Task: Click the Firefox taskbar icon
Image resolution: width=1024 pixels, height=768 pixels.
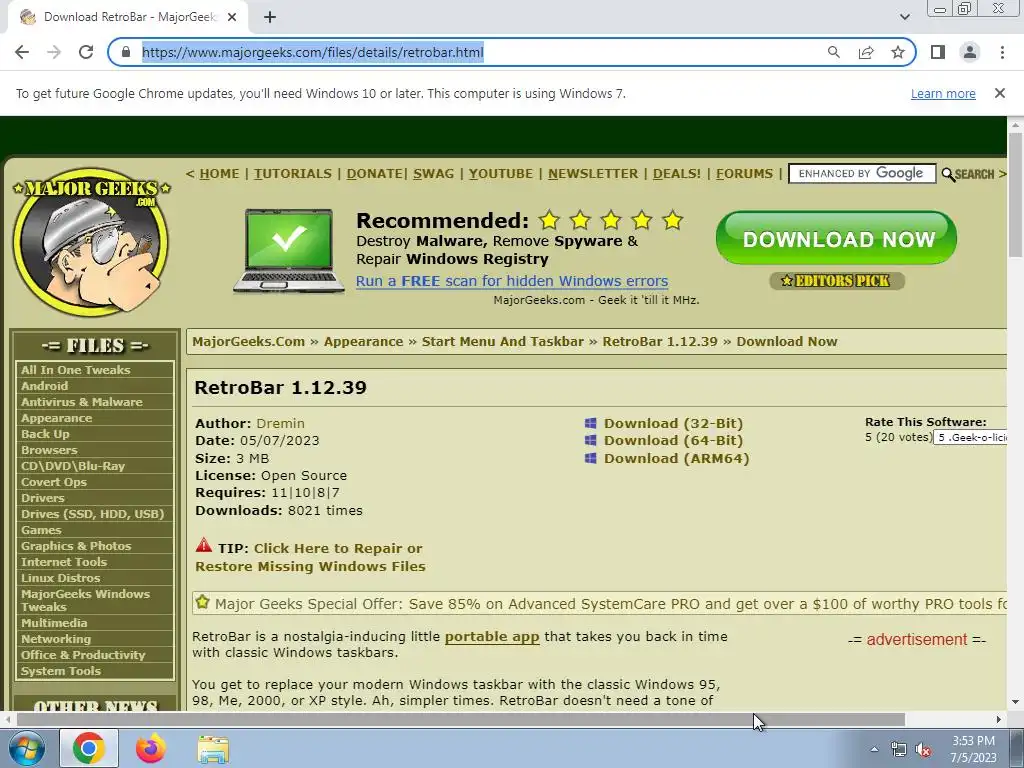Action: pyautogui.click(x=151, y=748)
